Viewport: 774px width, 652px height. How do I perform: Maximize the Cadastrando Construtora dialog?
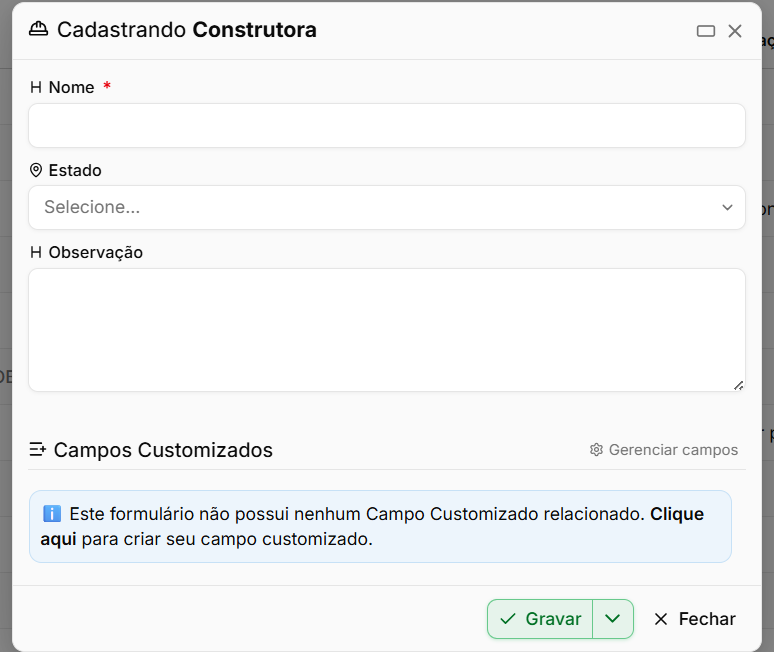[705, 31]
